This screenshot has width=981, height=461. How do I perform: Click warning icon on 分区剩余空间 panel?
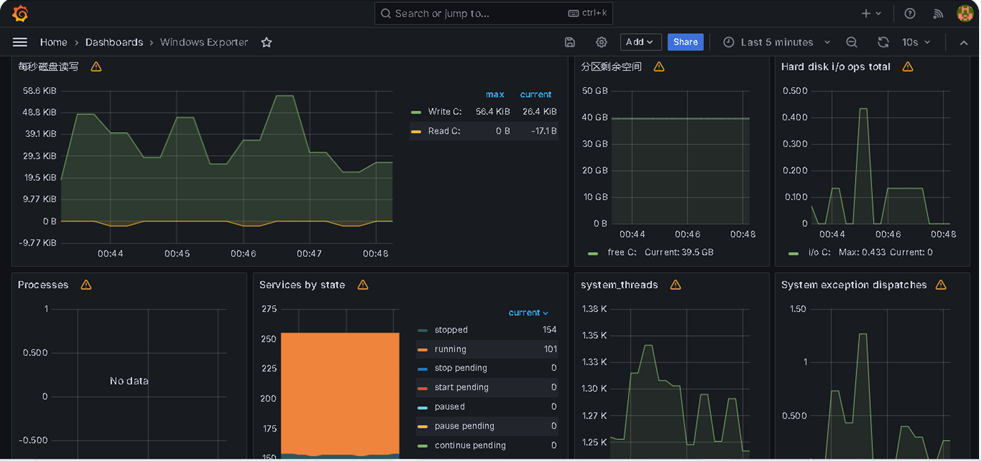tap(659, 66)
